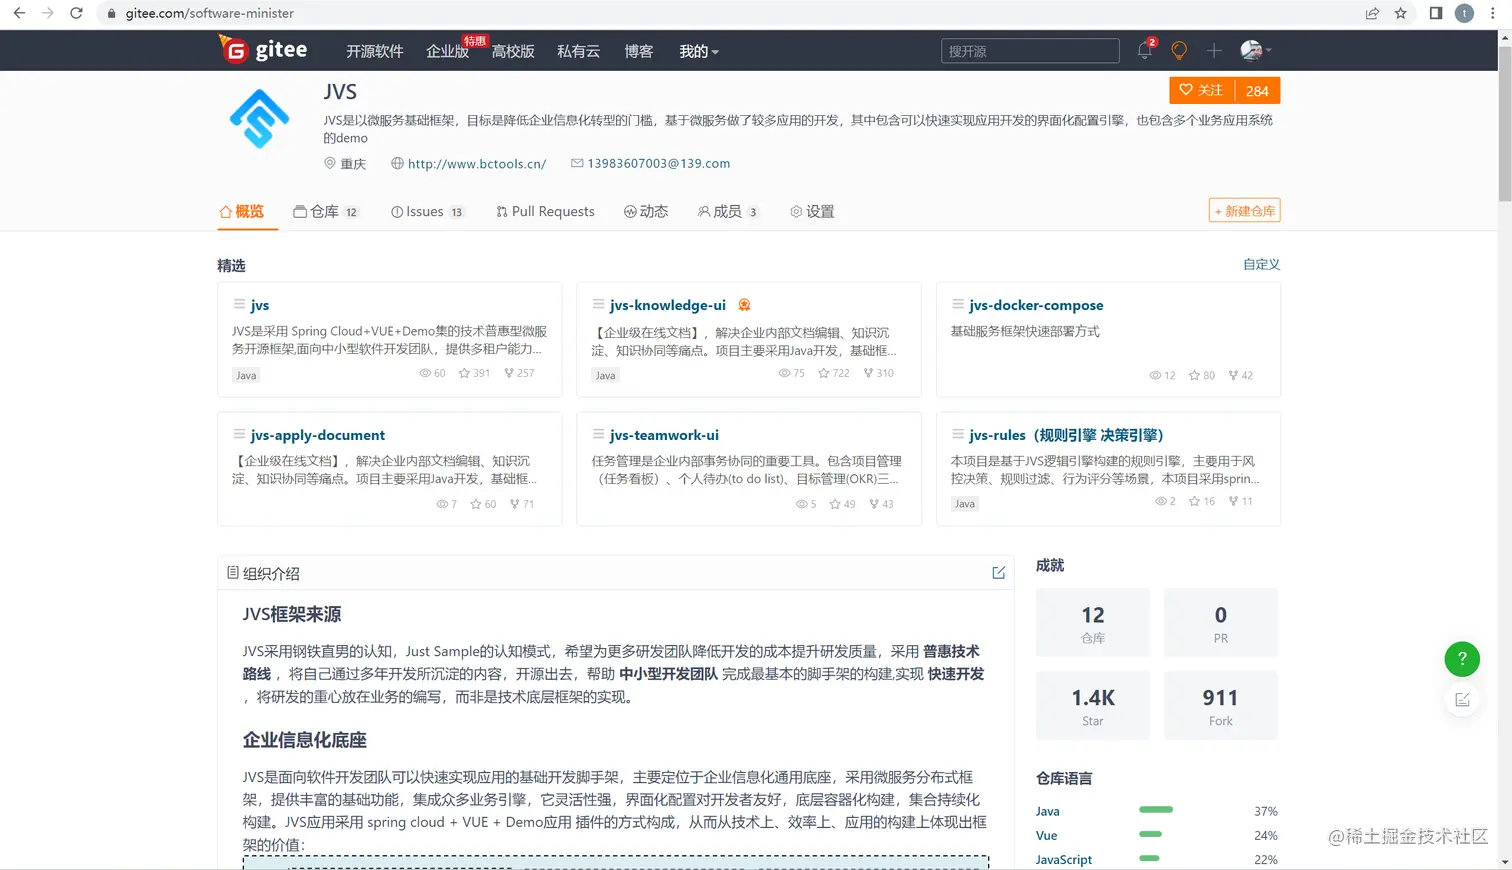Click the feedback edit icon below help
The image size is (1512, 870).
pyautogui.click(x=1462, y=700)
